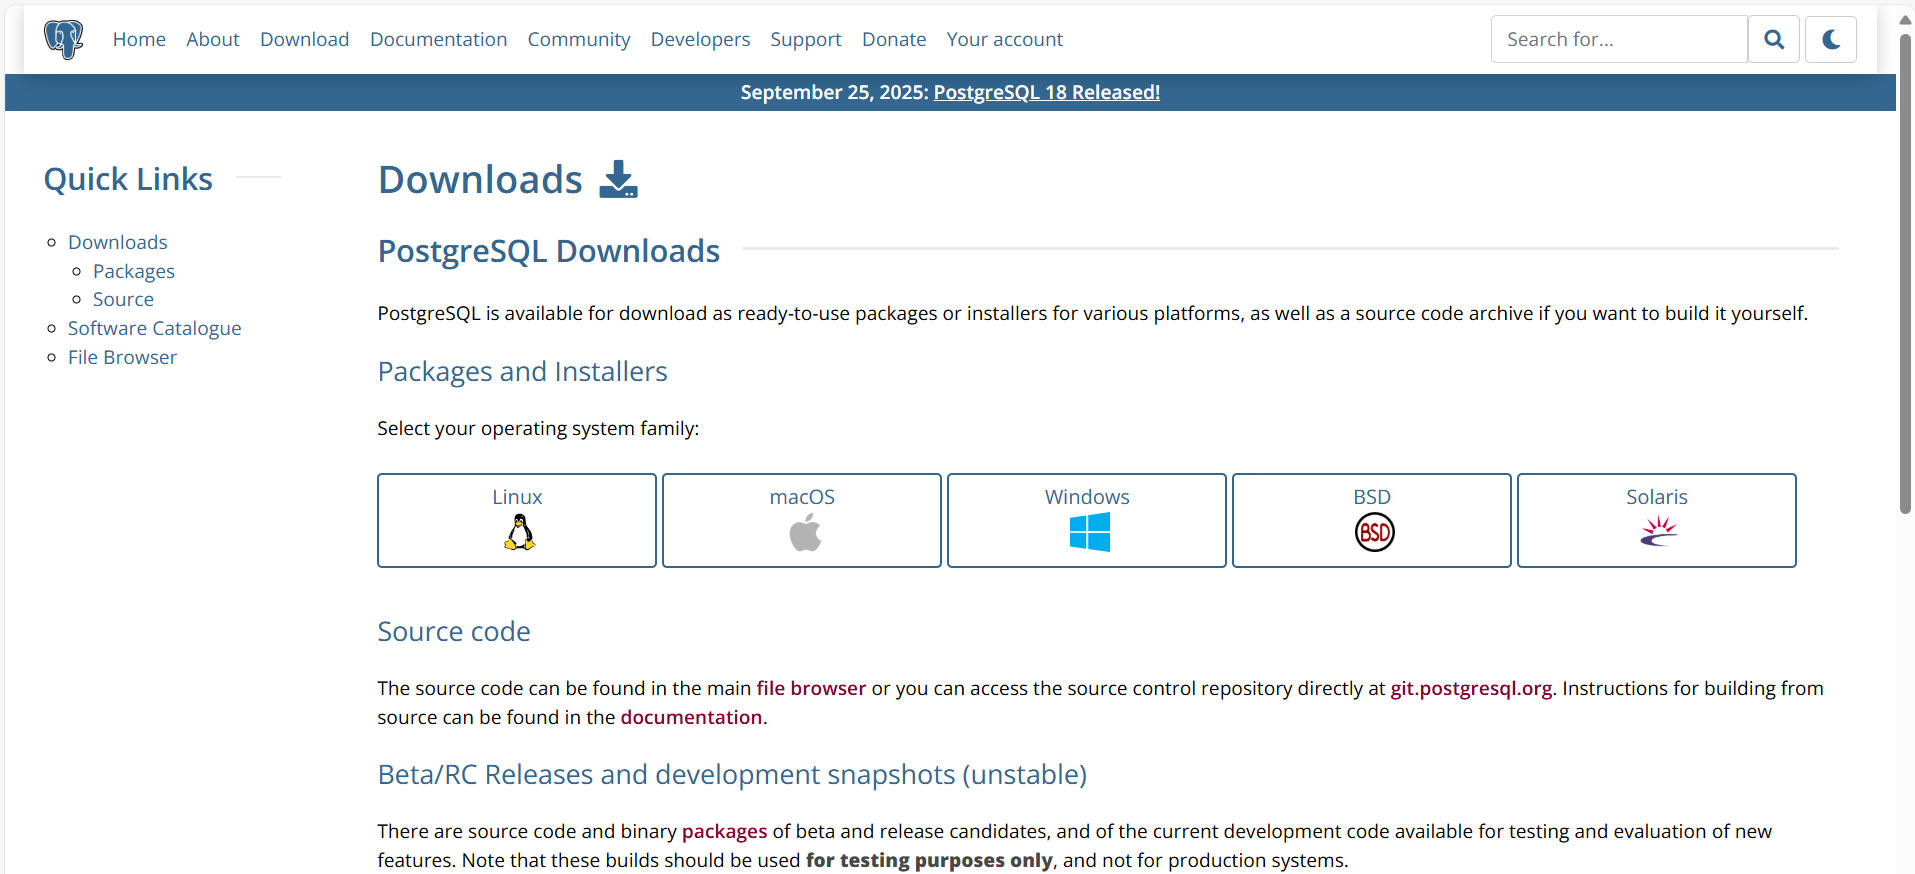The height and width of the screenshot is (874, 1915).
Task: Follow the 'file browser' link in Source code
Action: tap(811, 688)
